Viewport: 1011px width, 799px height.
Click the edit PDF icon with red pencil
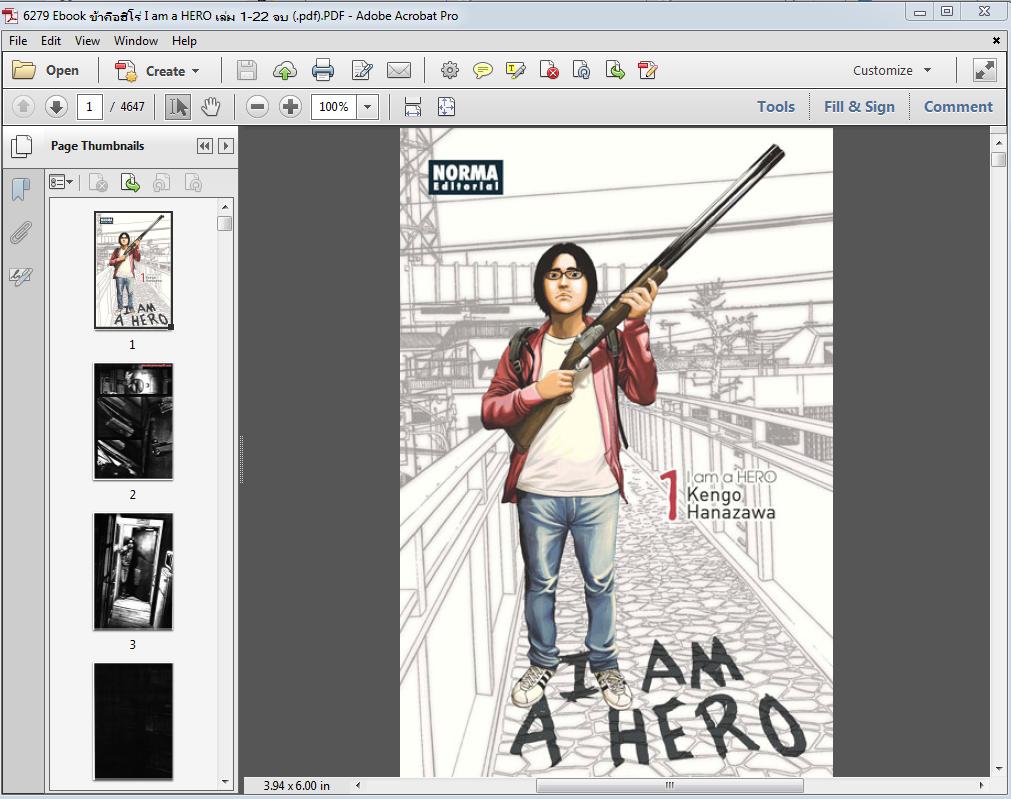[x=647, y=70]
